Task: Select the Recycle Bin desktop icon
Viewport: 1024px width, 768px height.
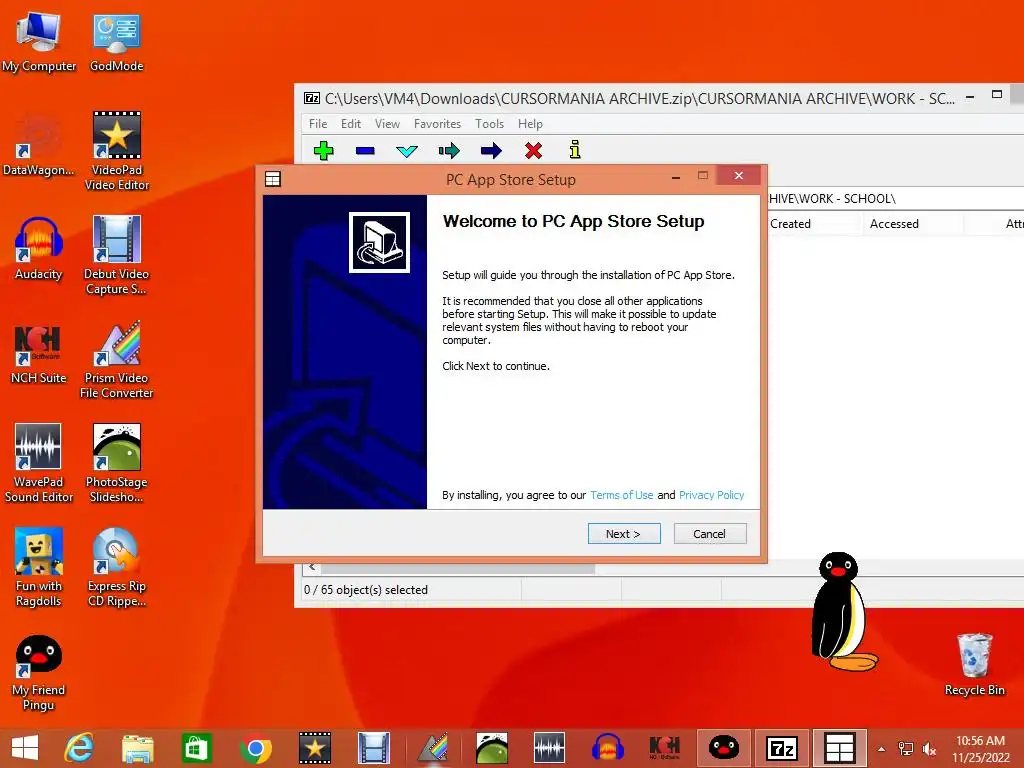Action: (x=974, y=664)
